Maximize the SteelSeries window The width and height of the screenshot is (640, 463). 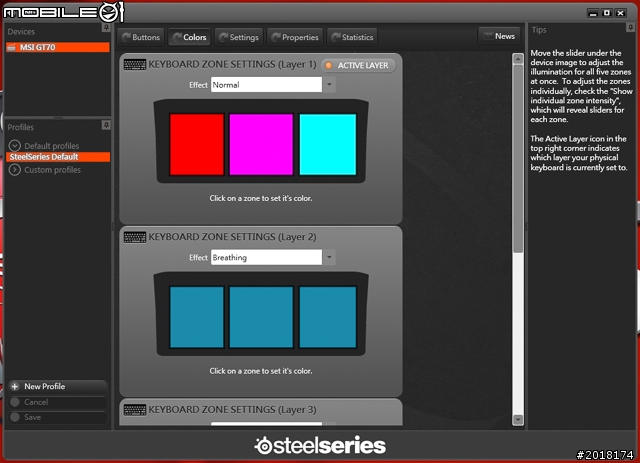pos(607,13)
